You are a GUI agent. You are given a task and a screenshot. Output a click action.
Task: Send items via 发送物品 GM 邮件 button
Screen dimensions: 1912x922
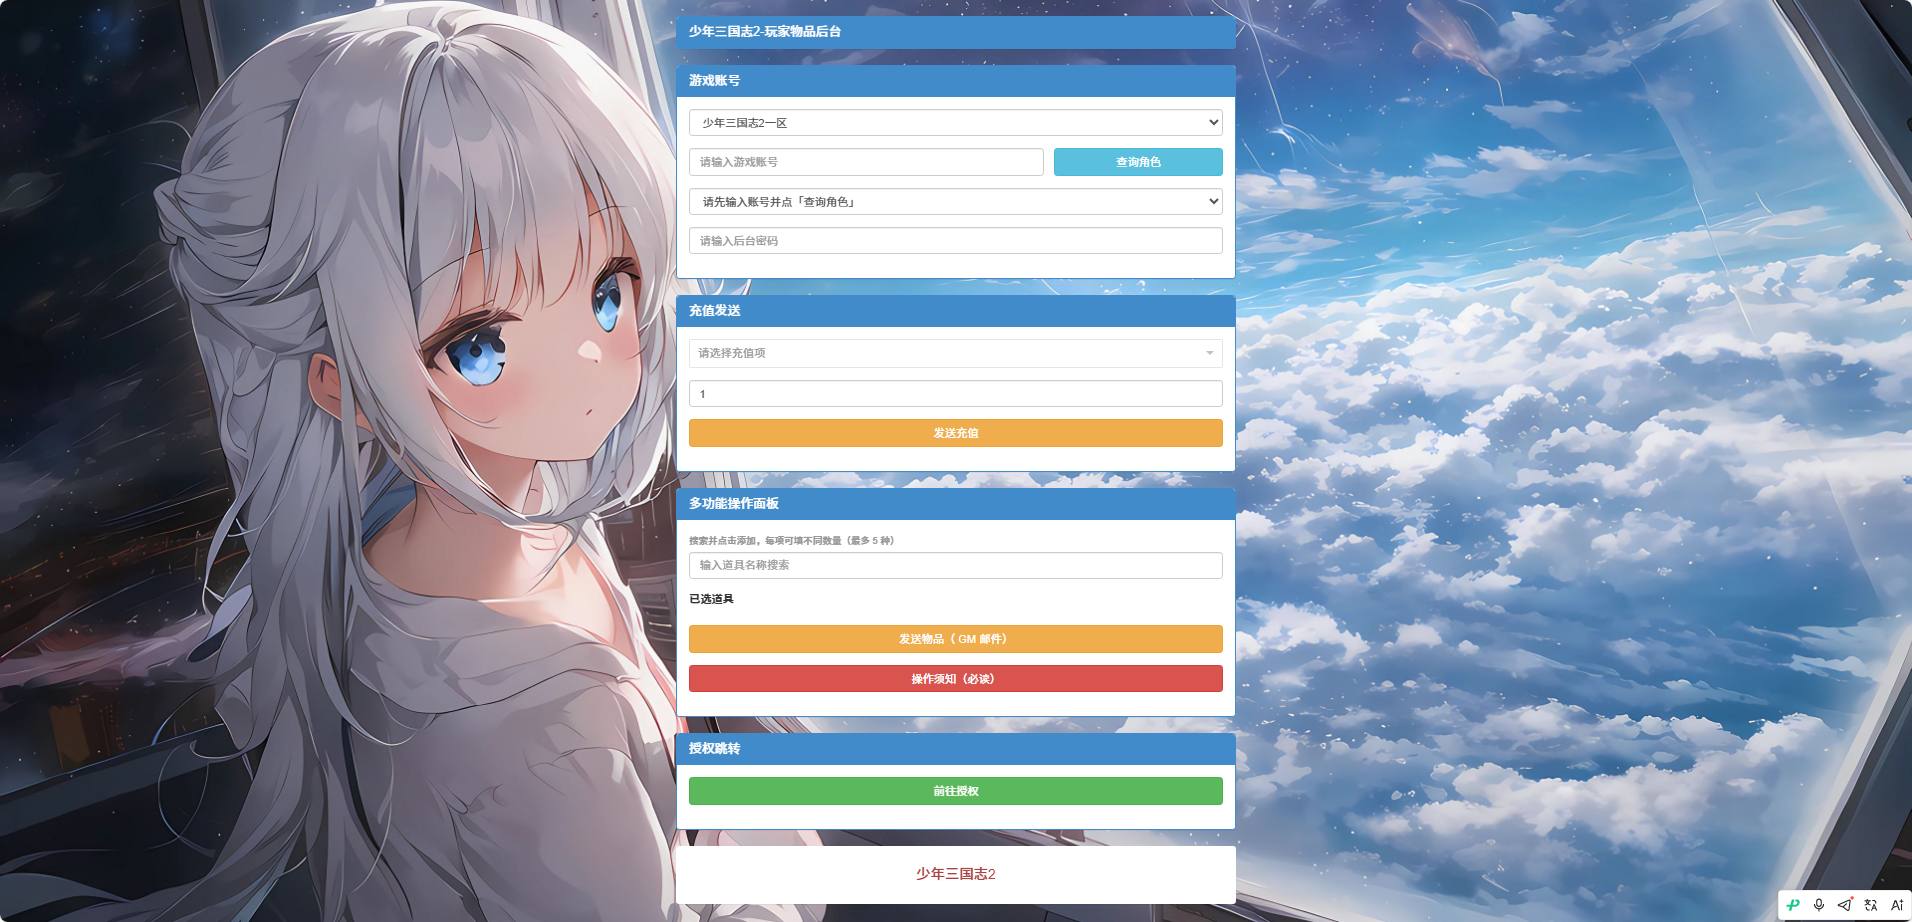click(x=955, y=639)
